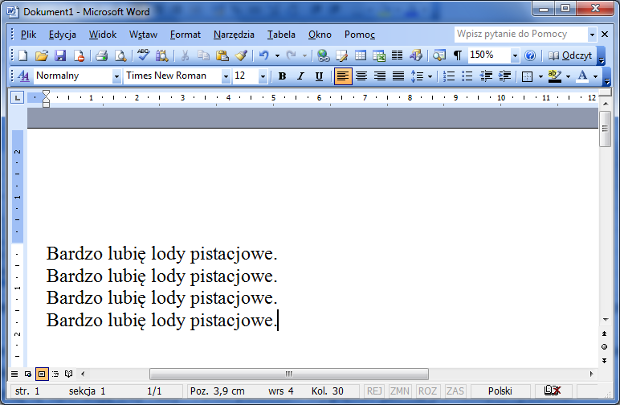The width and height of the screenshot is (620, 405).
Task: Expand the line spacing dropdown arrow
Action: tap(430, 76)
